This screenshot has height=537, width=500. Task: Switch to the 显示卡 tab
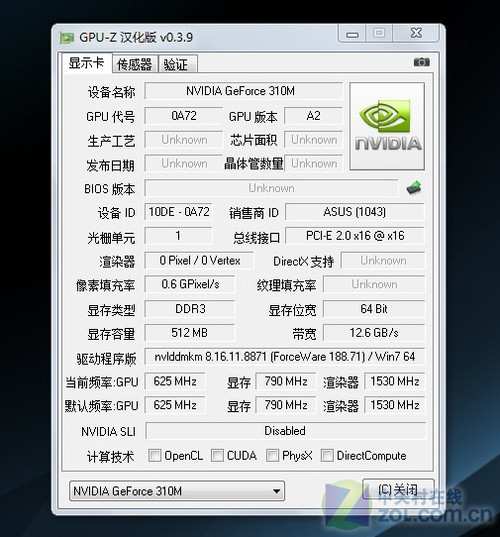[x=87, y=63]
